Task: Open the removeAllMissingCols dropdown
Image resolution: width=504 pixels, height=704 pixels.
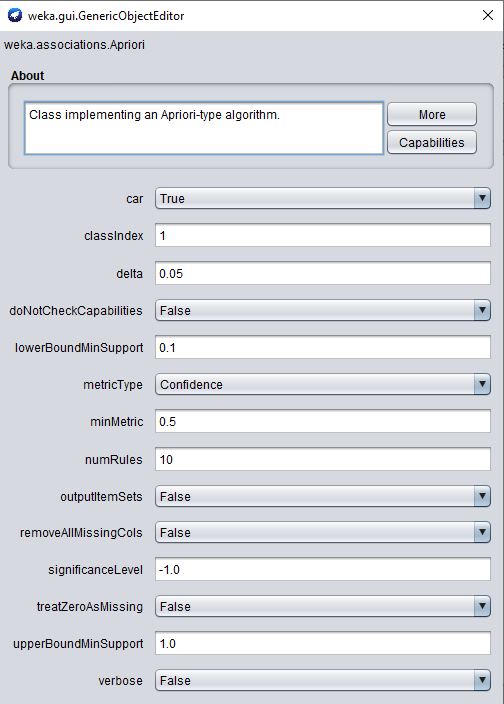Action: 323,532
